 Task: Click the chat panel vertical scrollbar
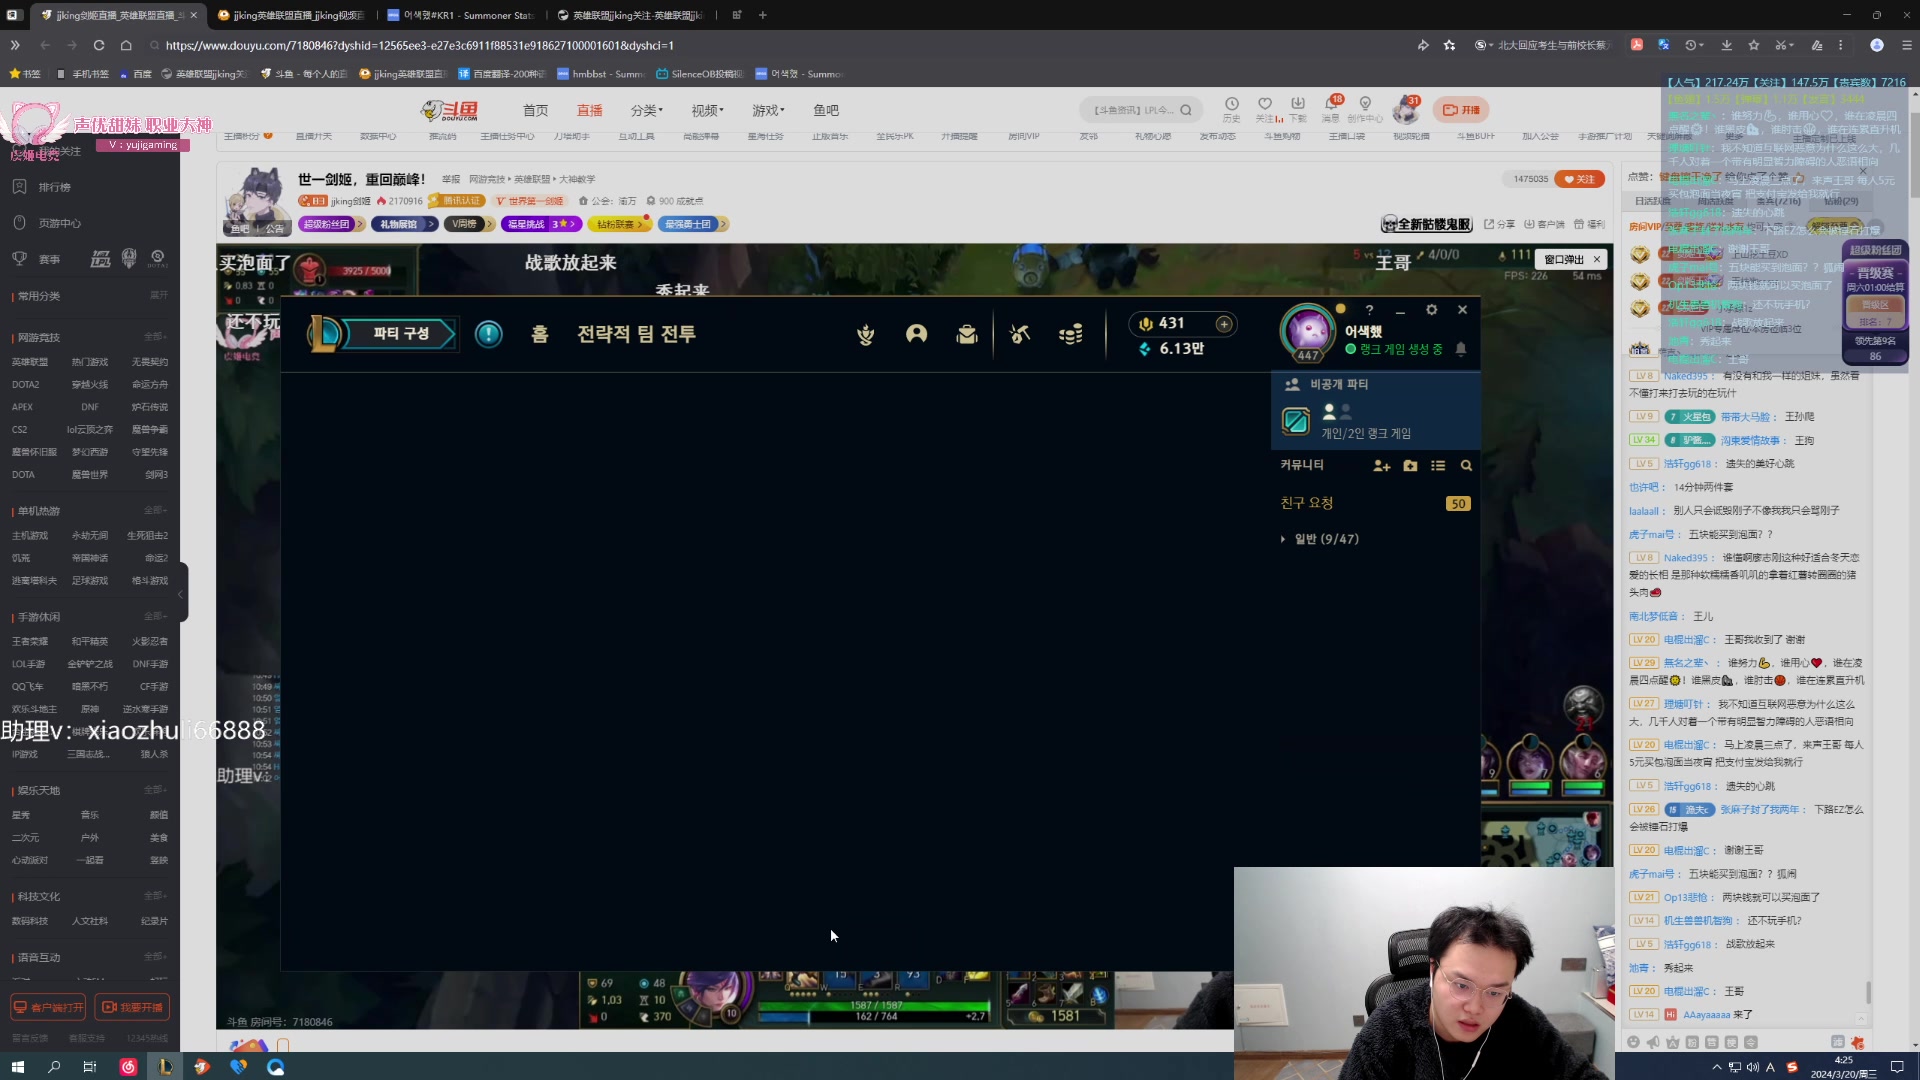[1868, 993]
